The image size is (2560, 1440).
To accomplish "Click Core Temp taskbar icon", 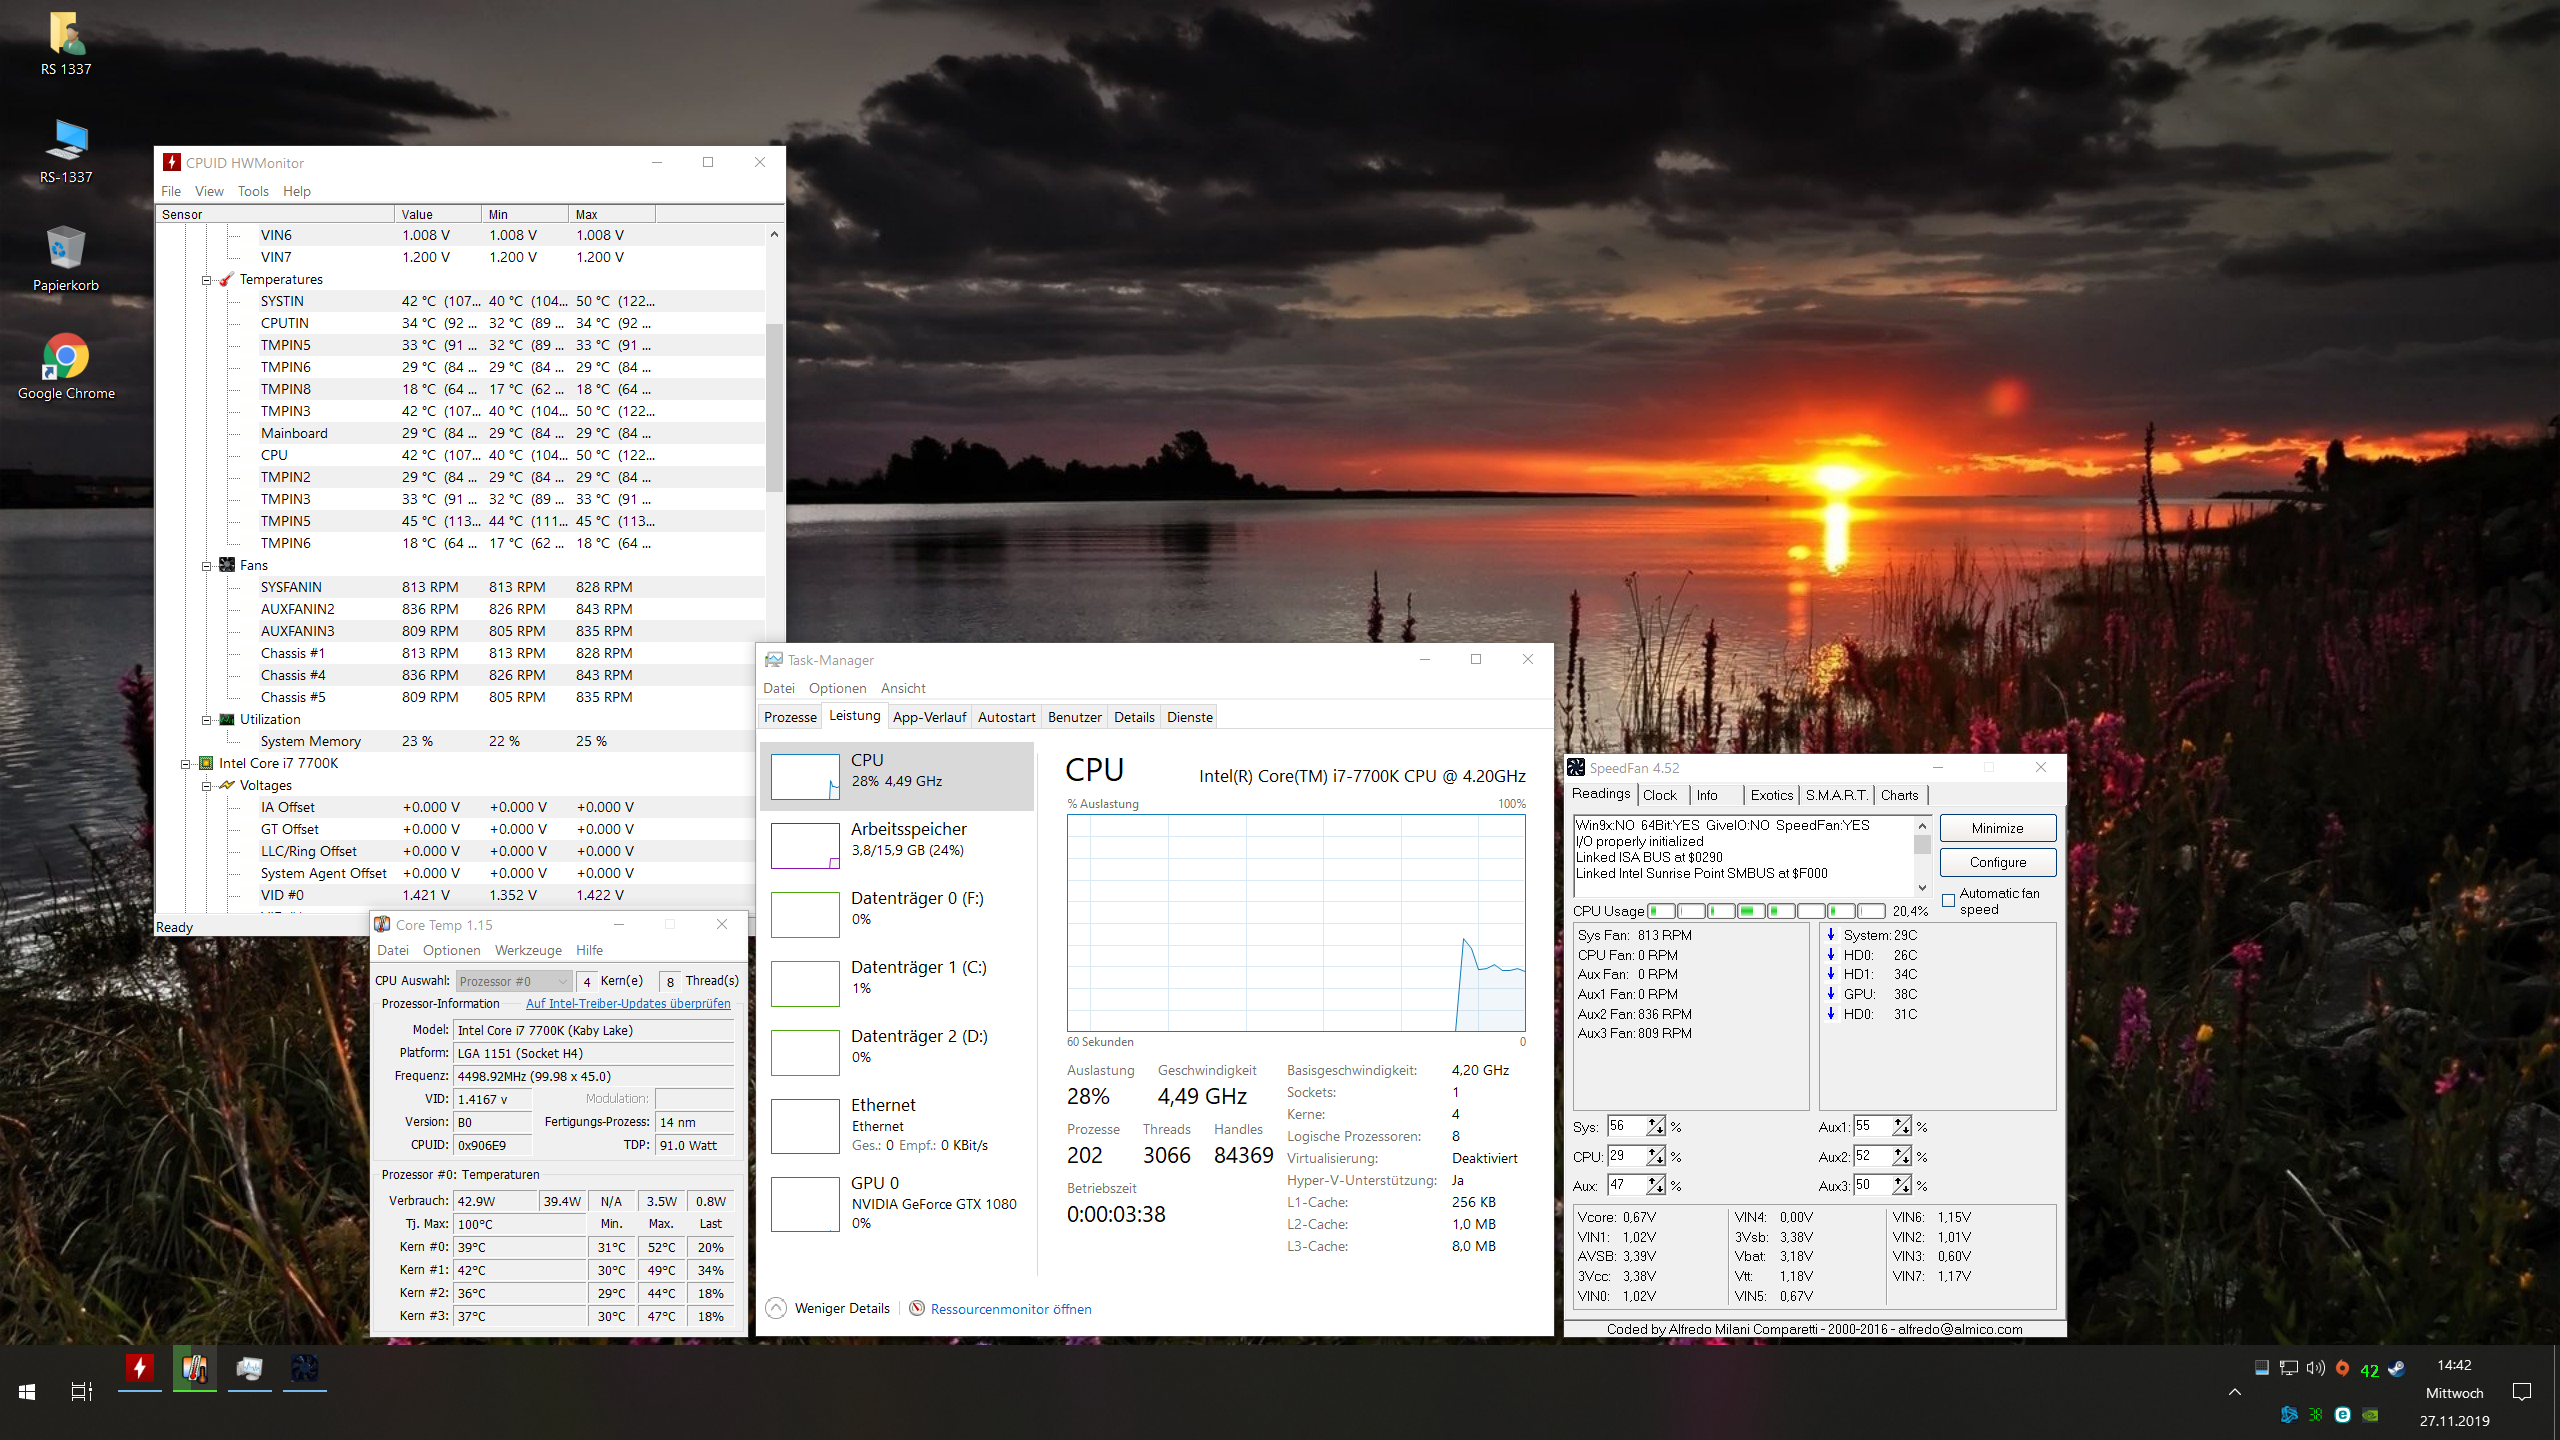I will click(194, 1368).
